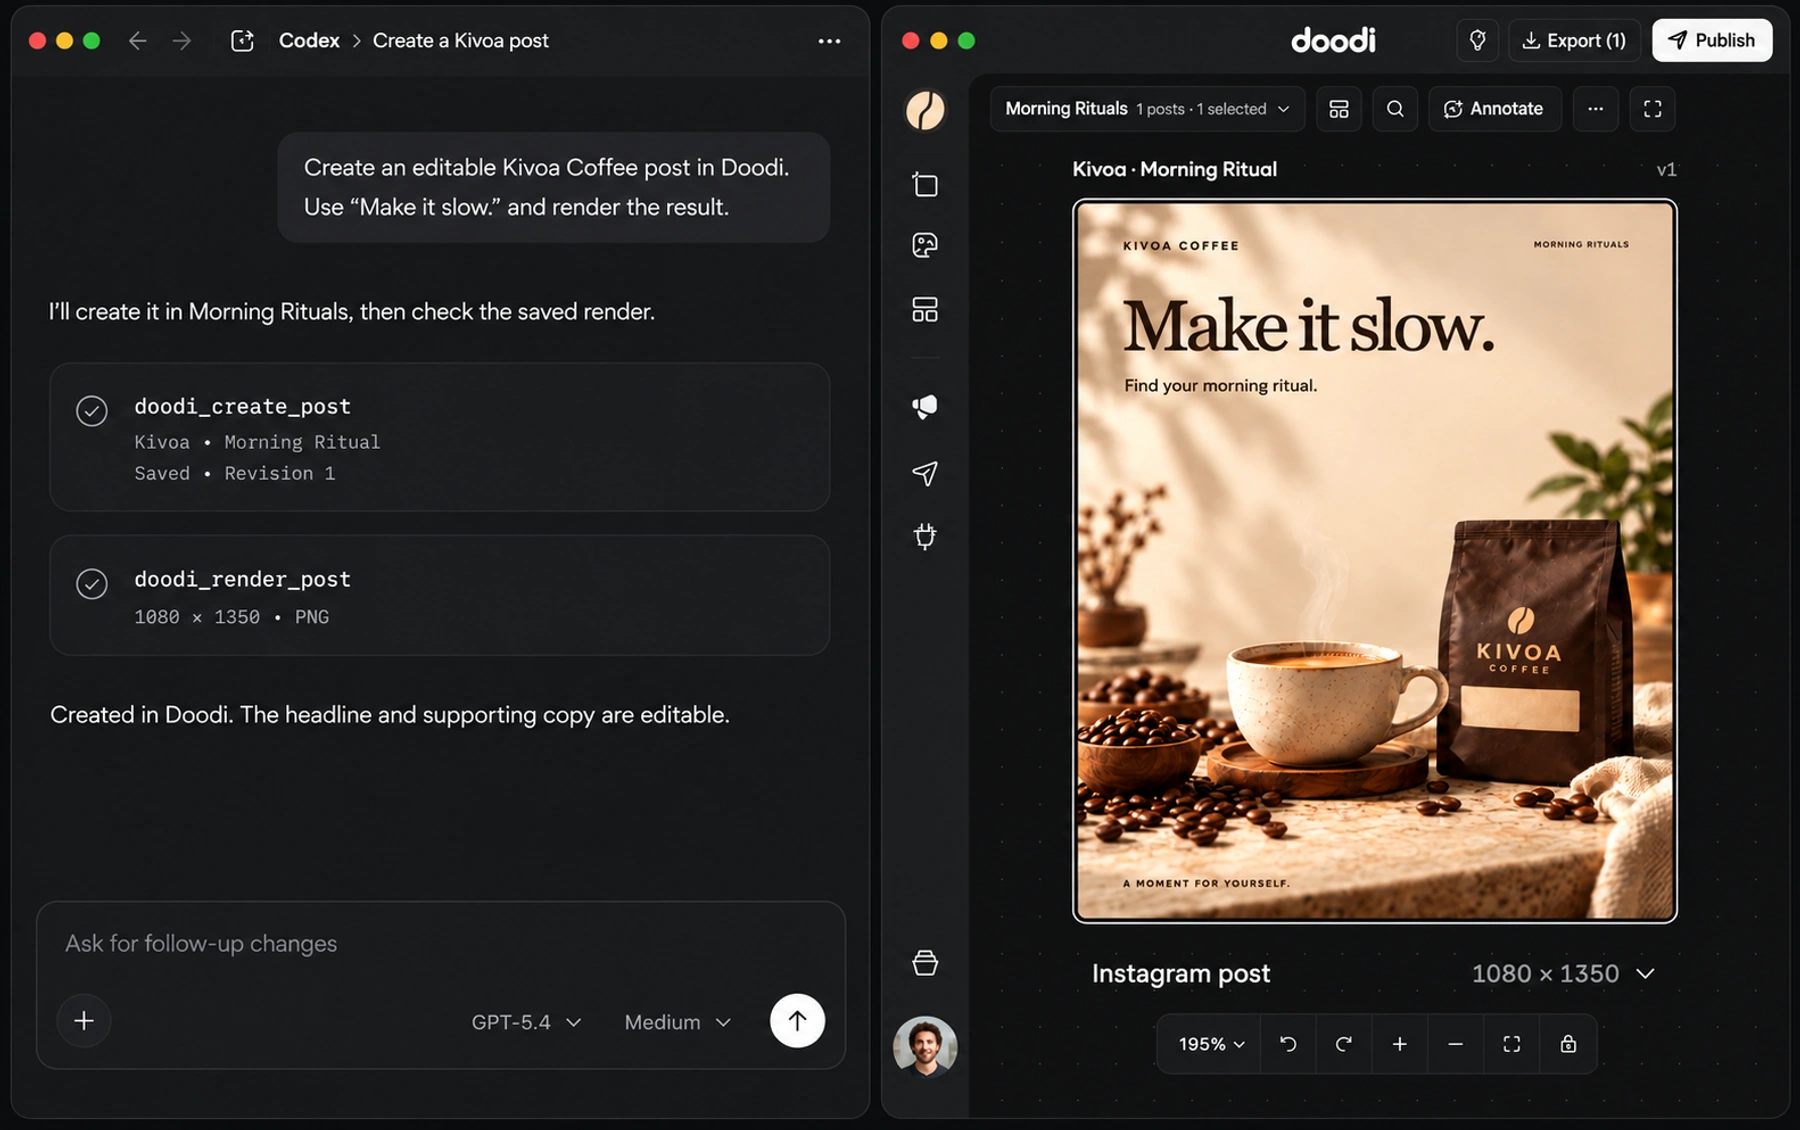Open the artboard tool in Doodi sidebar
The height and width of the screenshot is (1130, 1800).
[x=925, y=185]
